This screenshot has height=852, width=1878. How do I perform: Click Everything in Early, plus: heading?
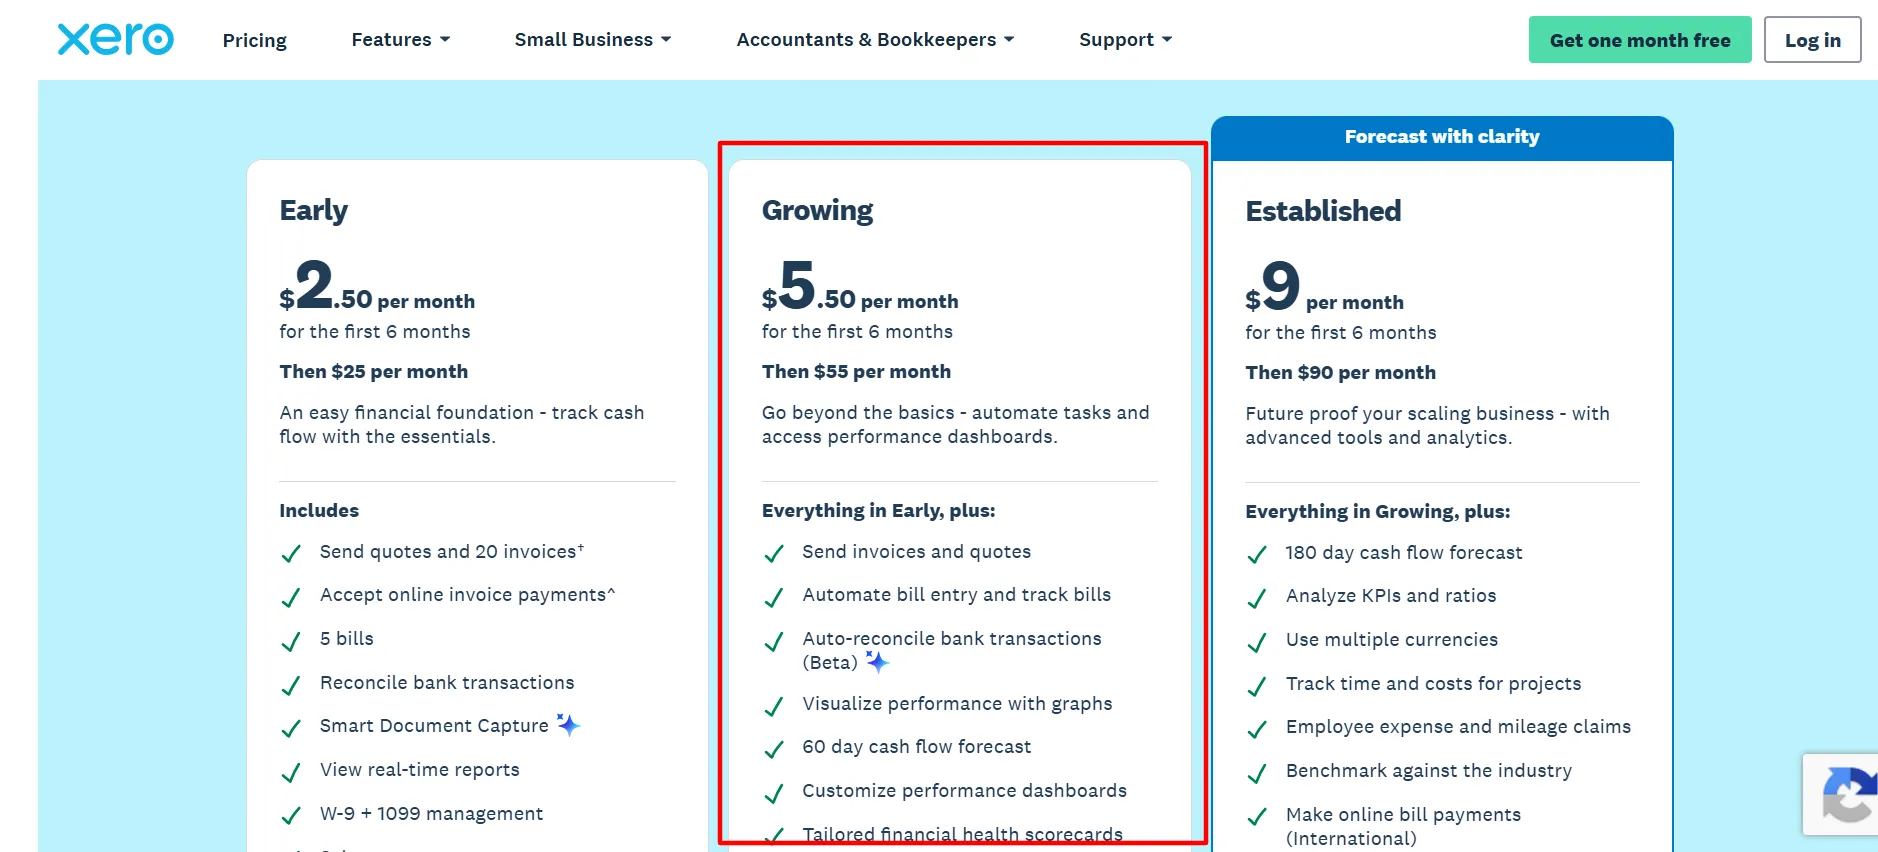click(878, 511)
